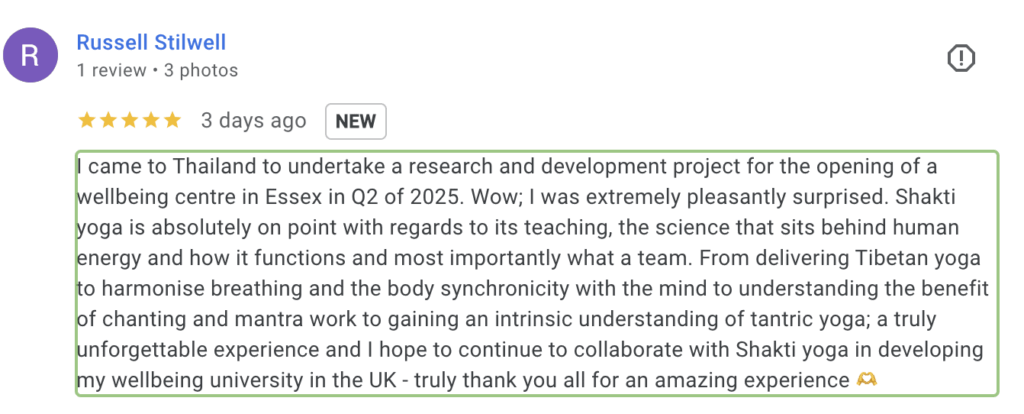Screen dimensions: 1024x414
Task: Select the fifth yellow rating star
Action: [x=173, y=121]
